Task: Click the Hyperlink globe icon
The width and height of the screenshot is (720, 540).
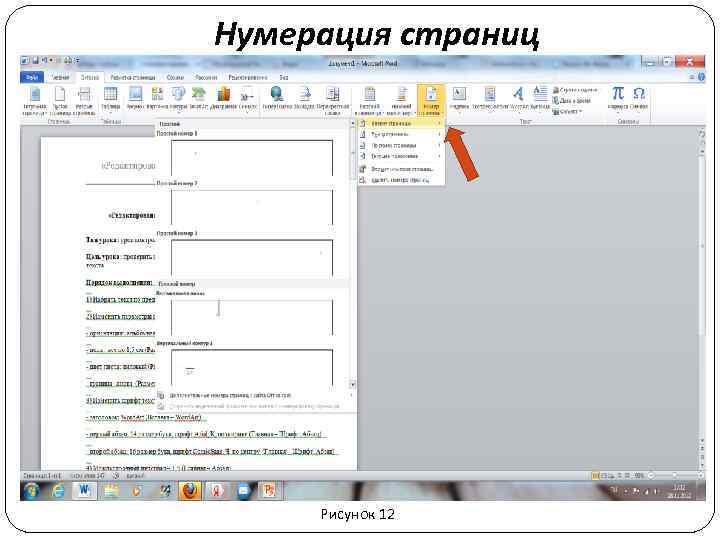Action: point(277,99)
